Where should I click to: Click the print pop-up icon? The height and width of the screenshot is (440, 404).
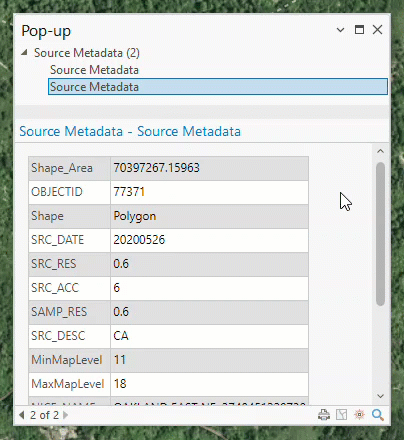point(324,415)
